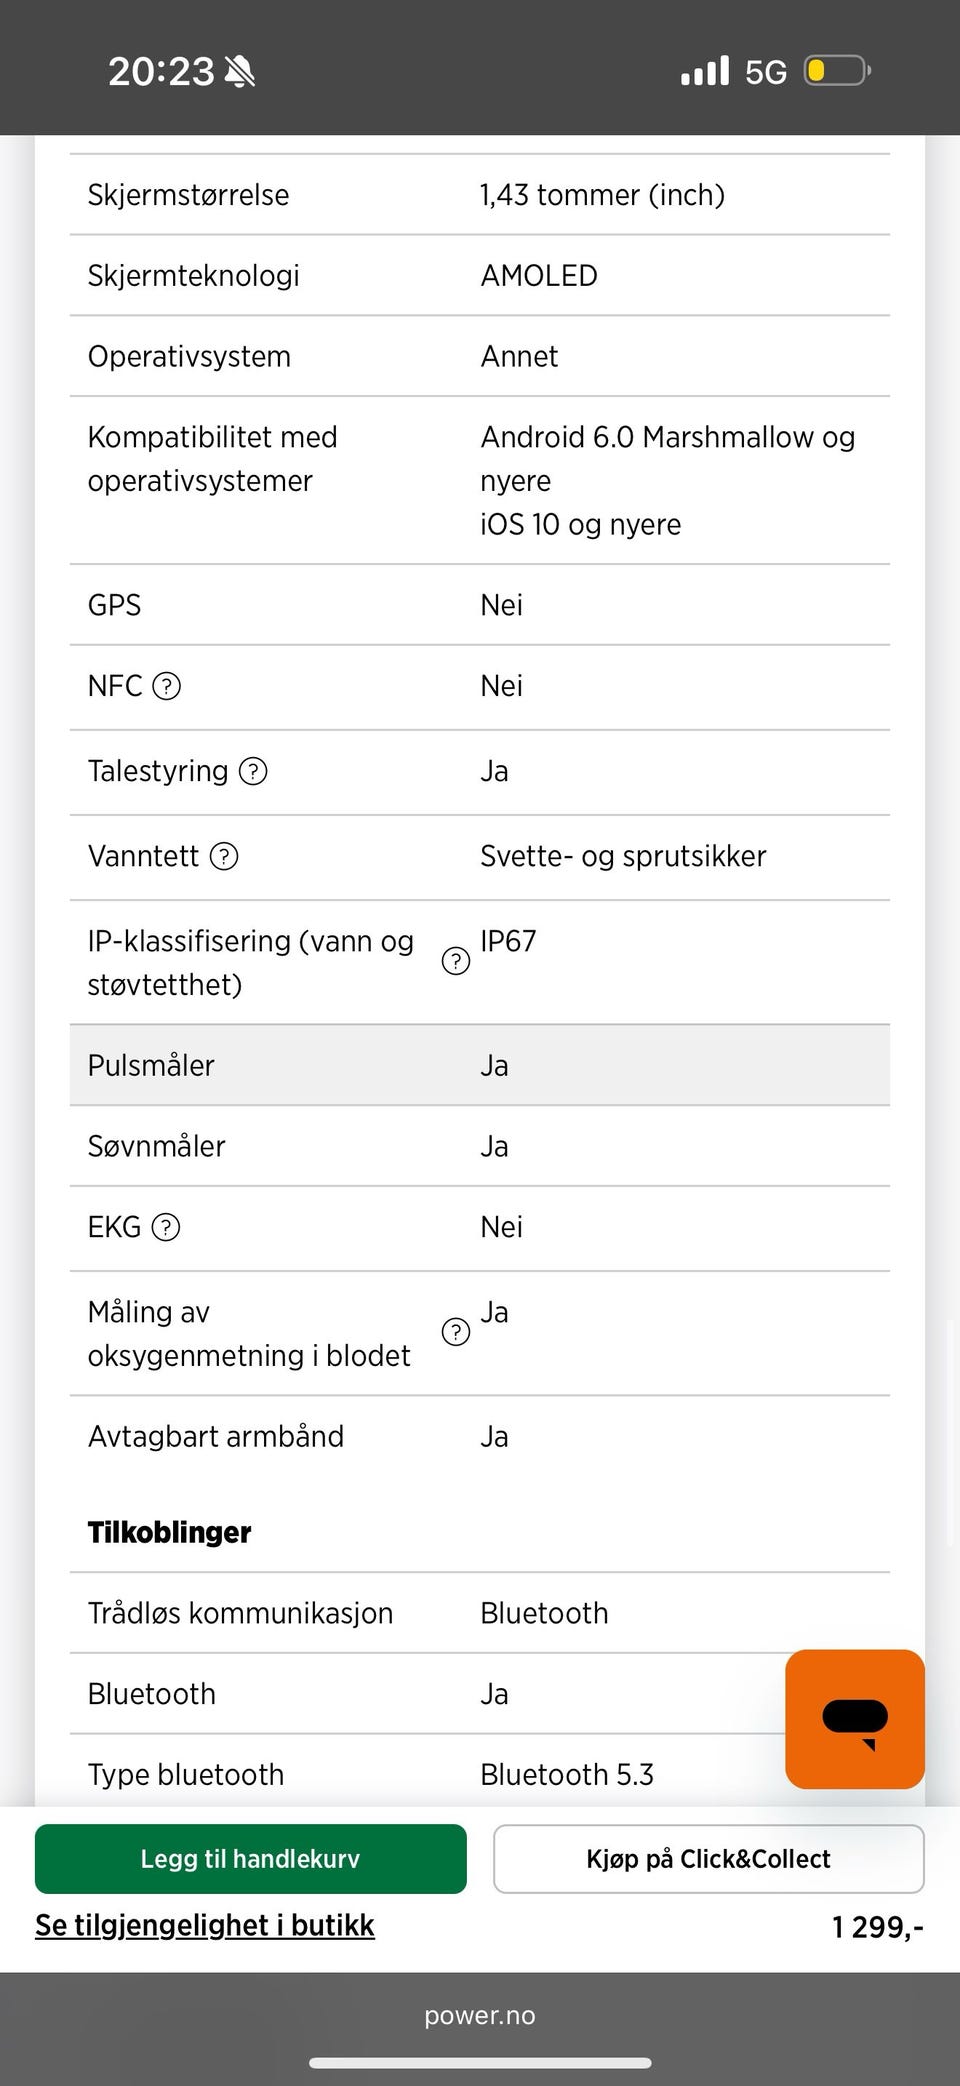Show oksygenmetning i blodet help icon

click(x=456, y=1332)
